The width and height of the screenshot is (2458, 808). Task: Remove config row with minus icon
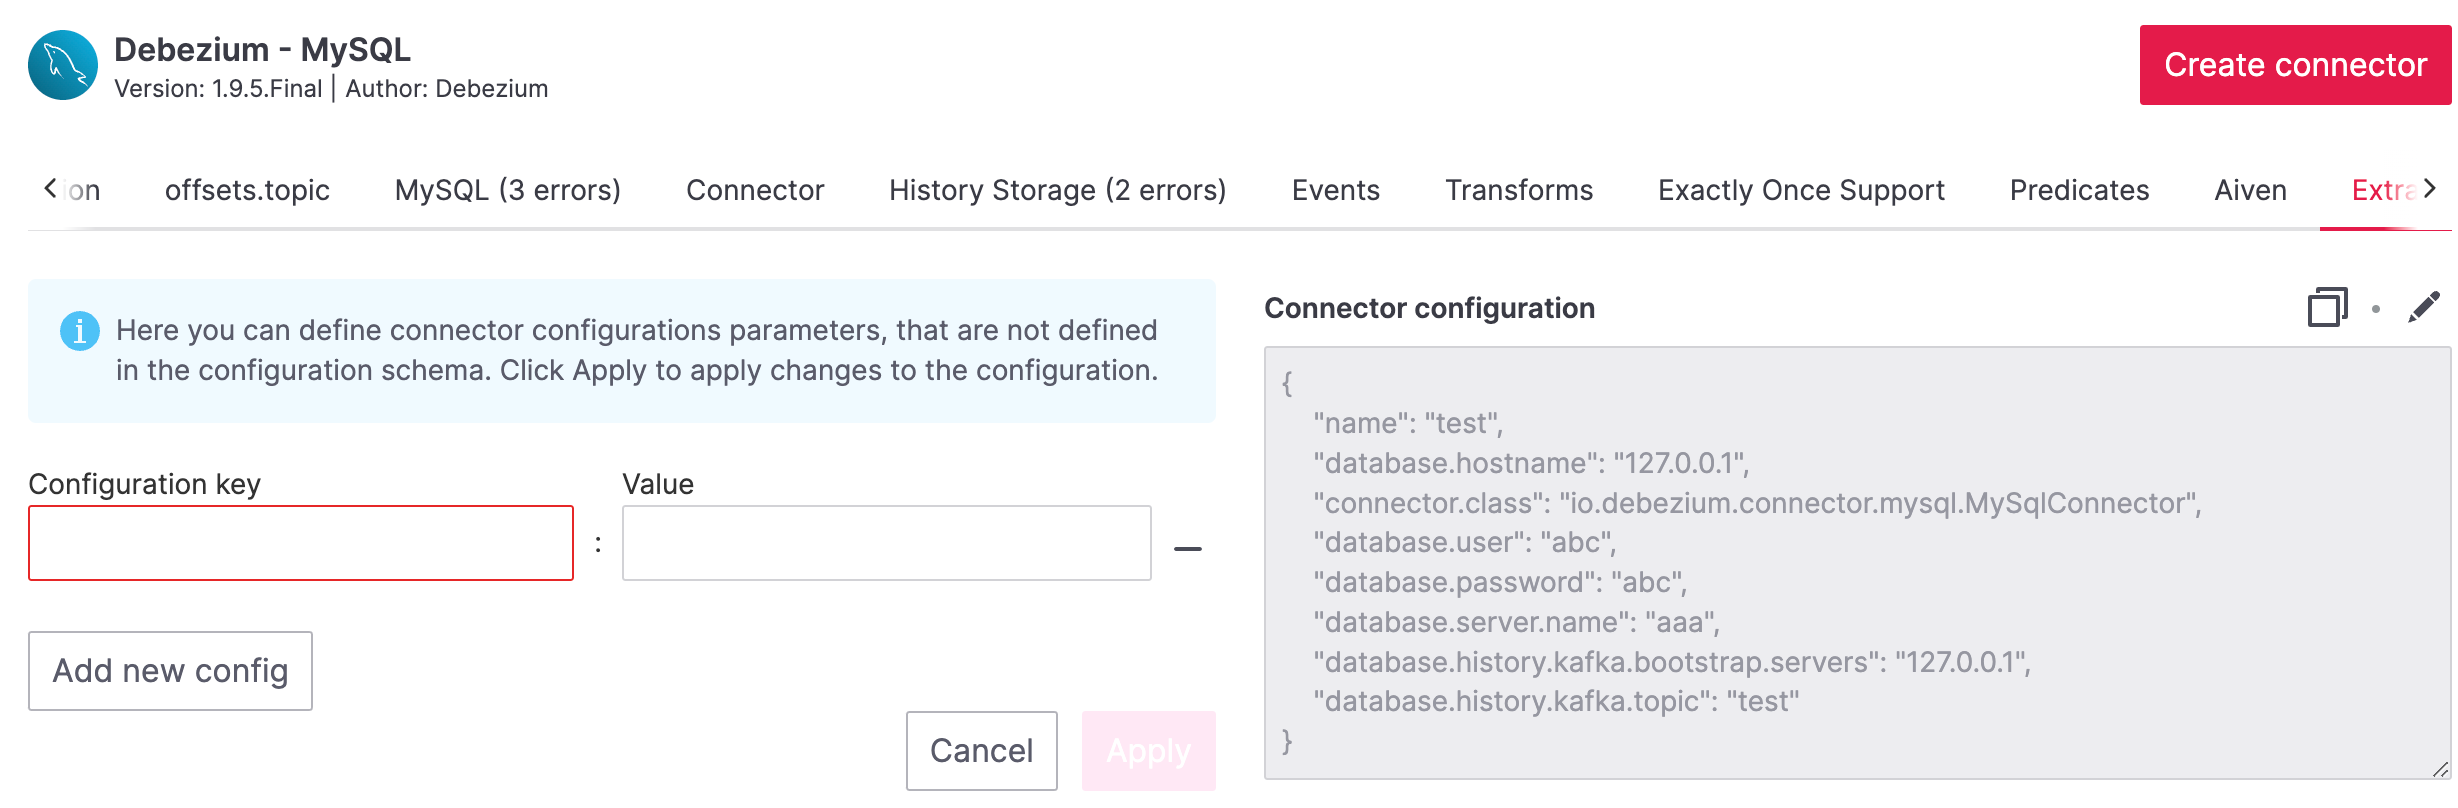point(1187,548)
